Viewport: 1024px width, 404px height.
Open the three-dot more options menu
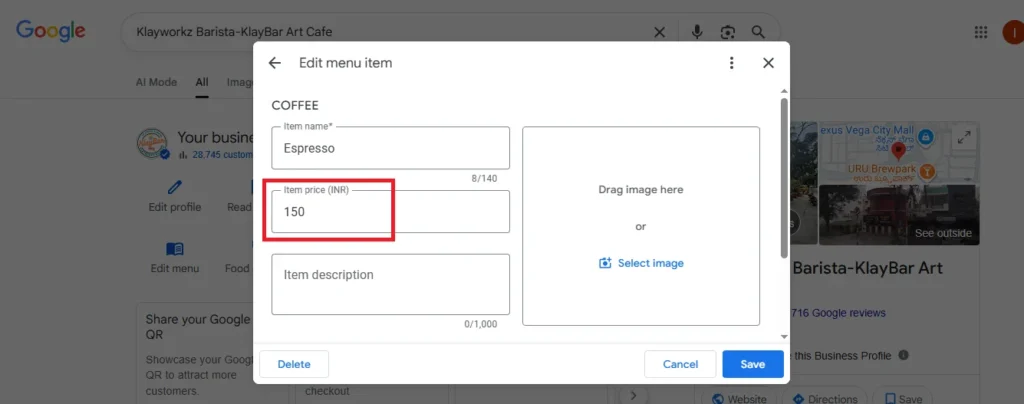click(731, 63)
